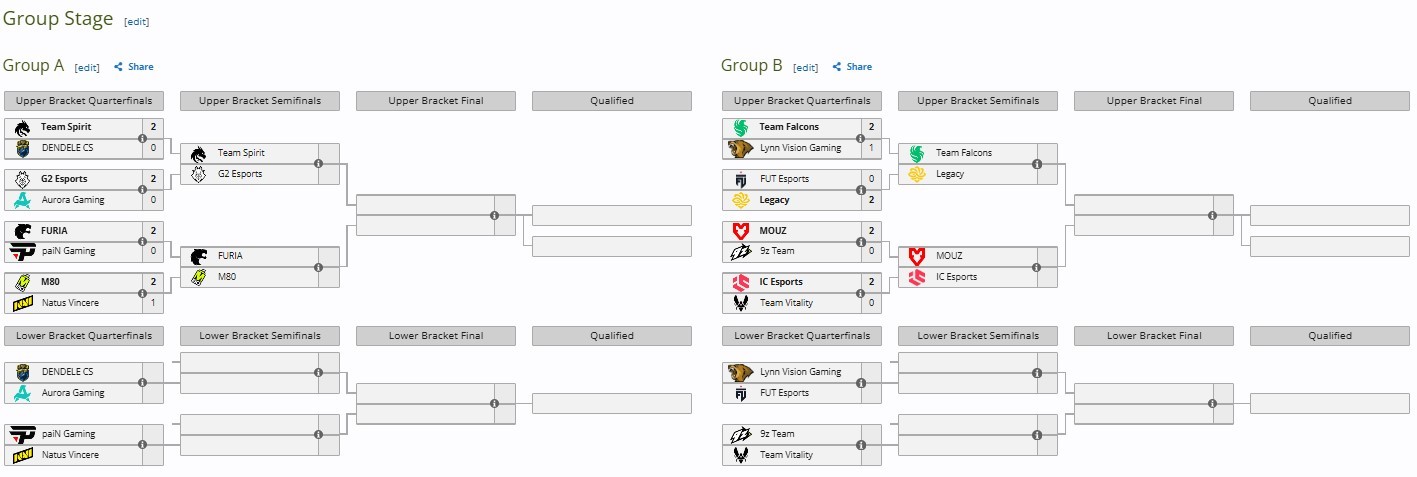
Task: Open match info for FURIA vs M80 semifinal
Action: 318,267
